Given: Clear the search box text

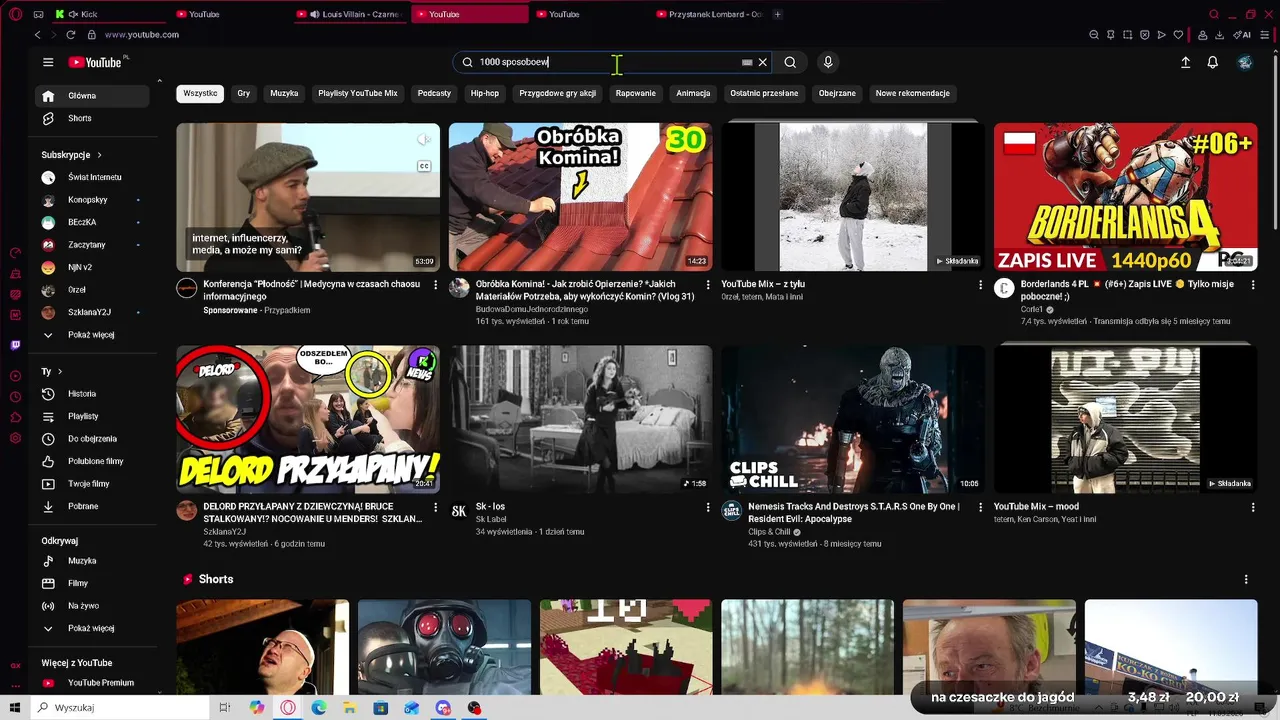Looking at the screenshot, I should coord(763,62).
